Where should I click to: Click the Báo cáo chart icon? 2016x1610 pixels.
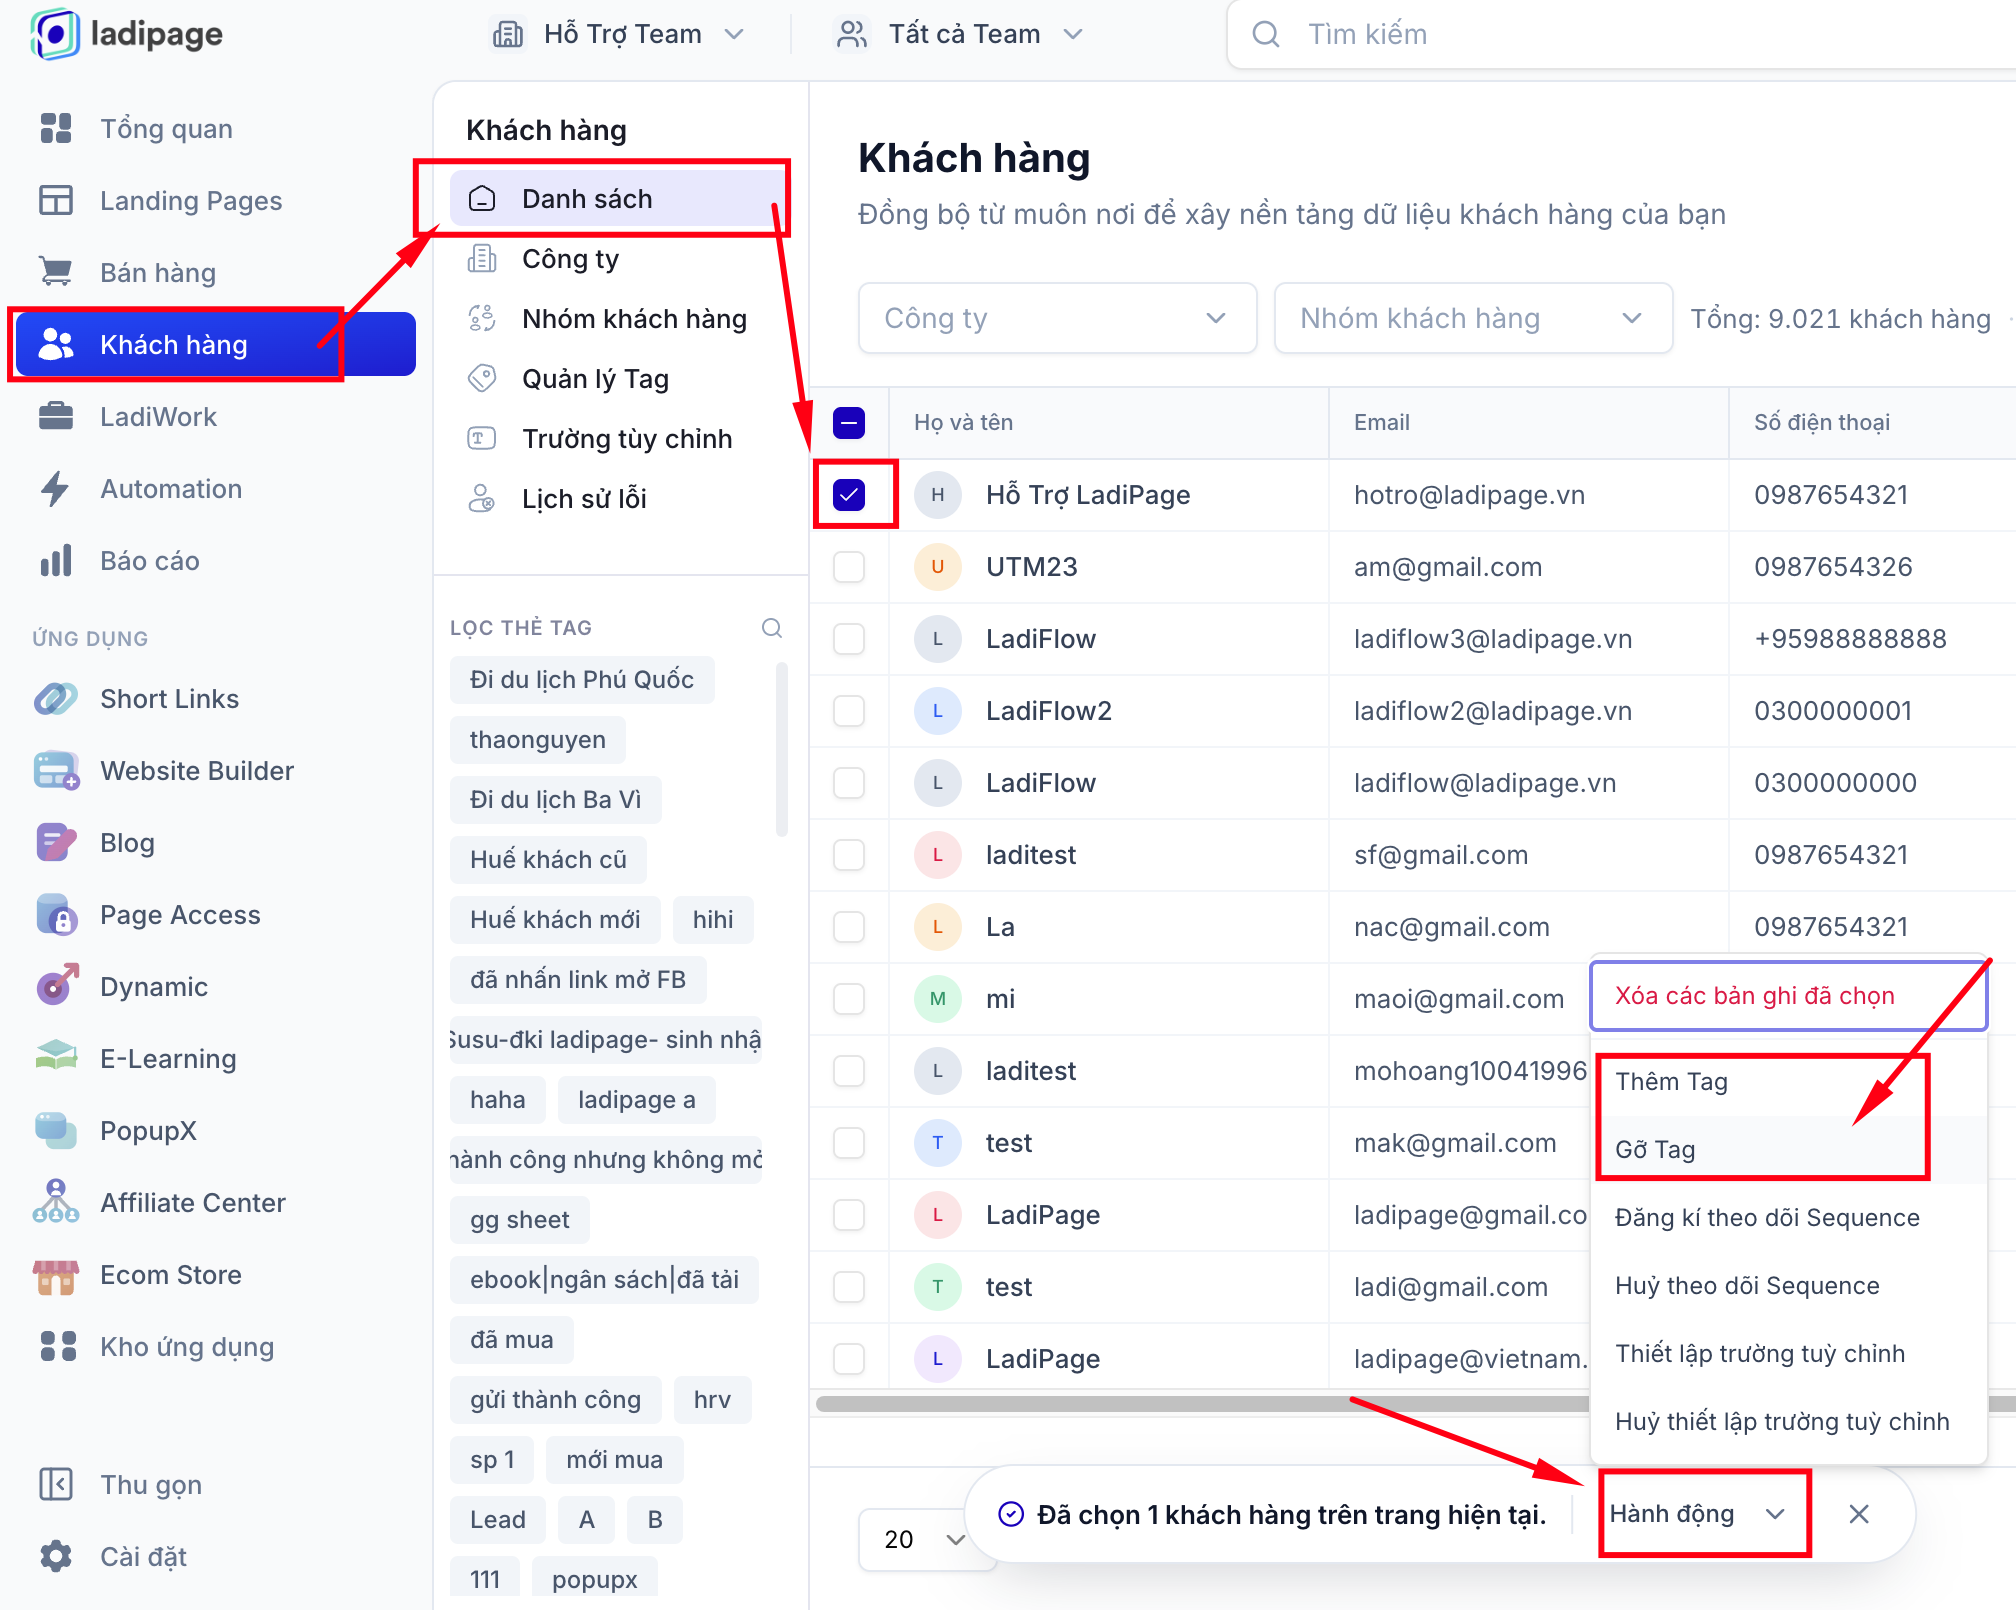click(x=56, y=561)
